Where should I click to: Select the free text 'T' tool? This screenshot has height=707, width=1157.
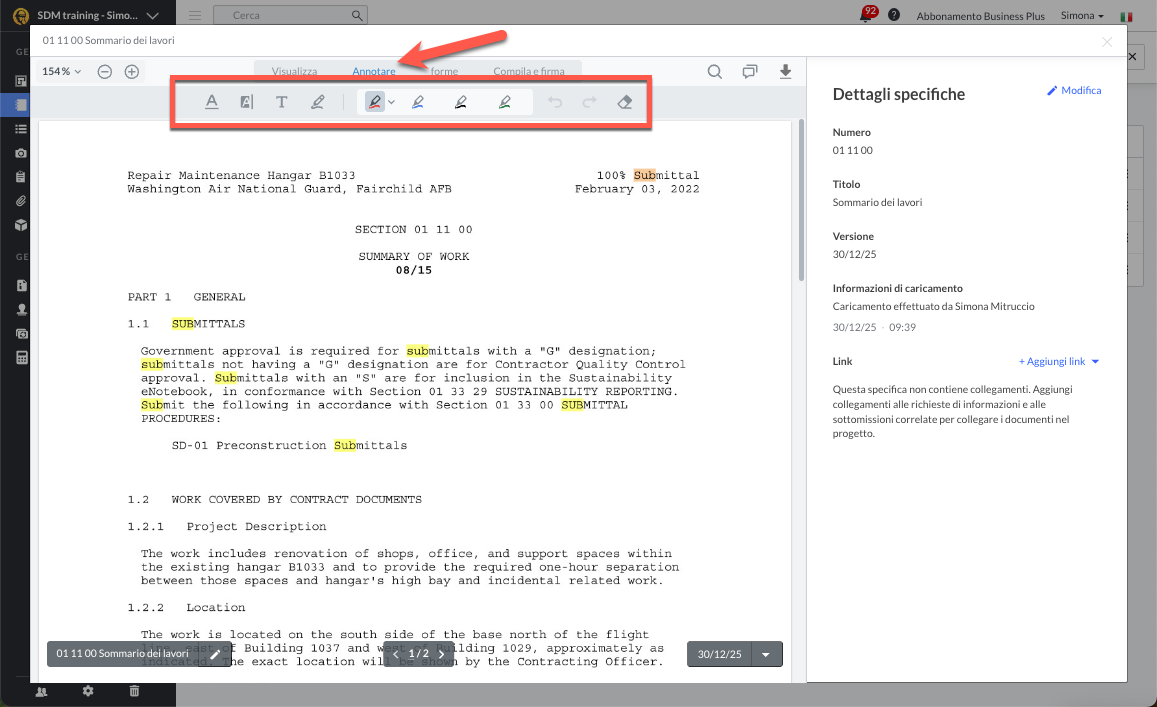pos(281,102)
